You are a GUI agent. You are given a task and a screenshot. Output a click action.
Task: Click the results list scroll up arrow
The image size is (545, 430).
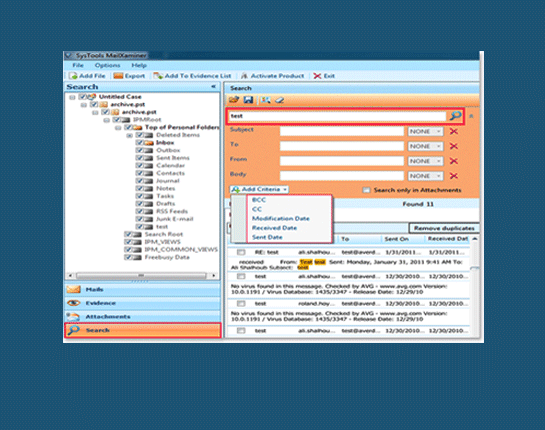click(475, 239)
